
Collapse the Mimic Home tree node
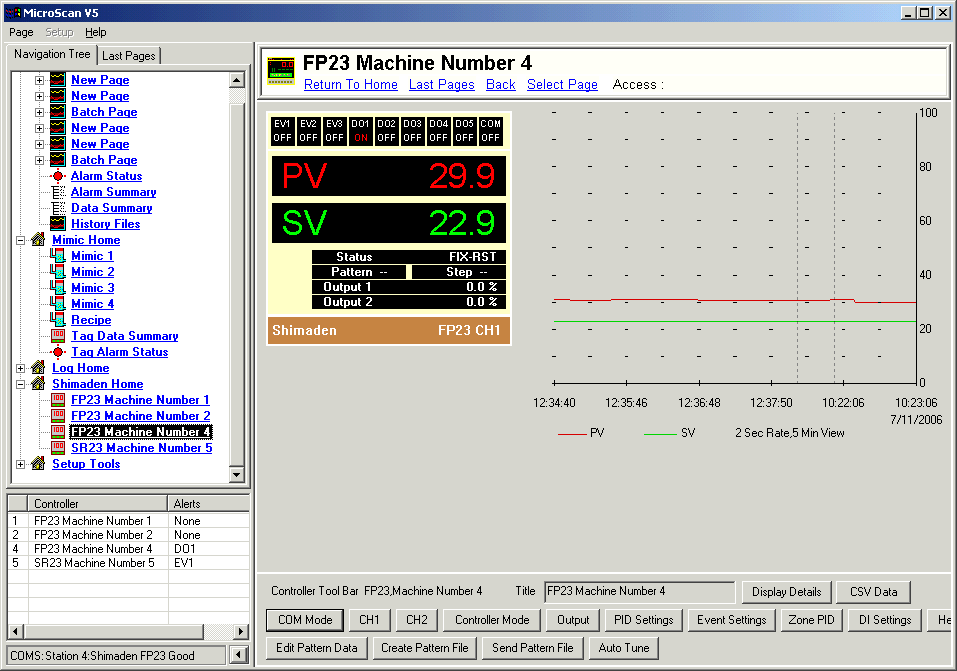[20, 240]
